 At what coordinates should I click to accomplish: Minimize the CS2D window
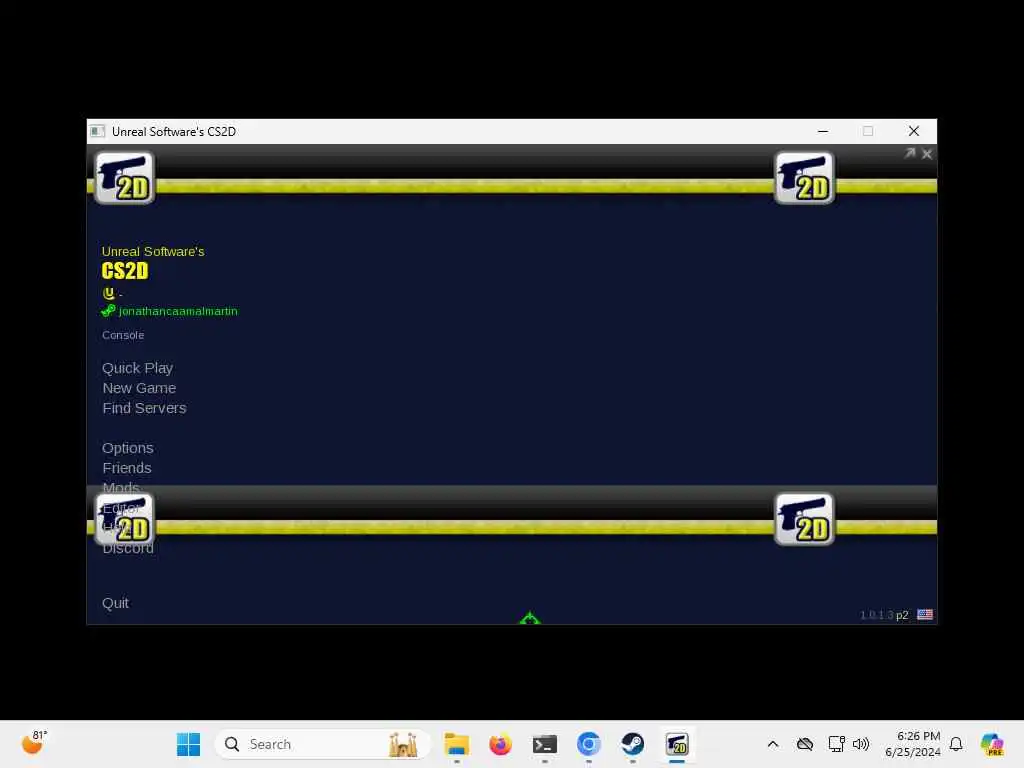(823, 131)
